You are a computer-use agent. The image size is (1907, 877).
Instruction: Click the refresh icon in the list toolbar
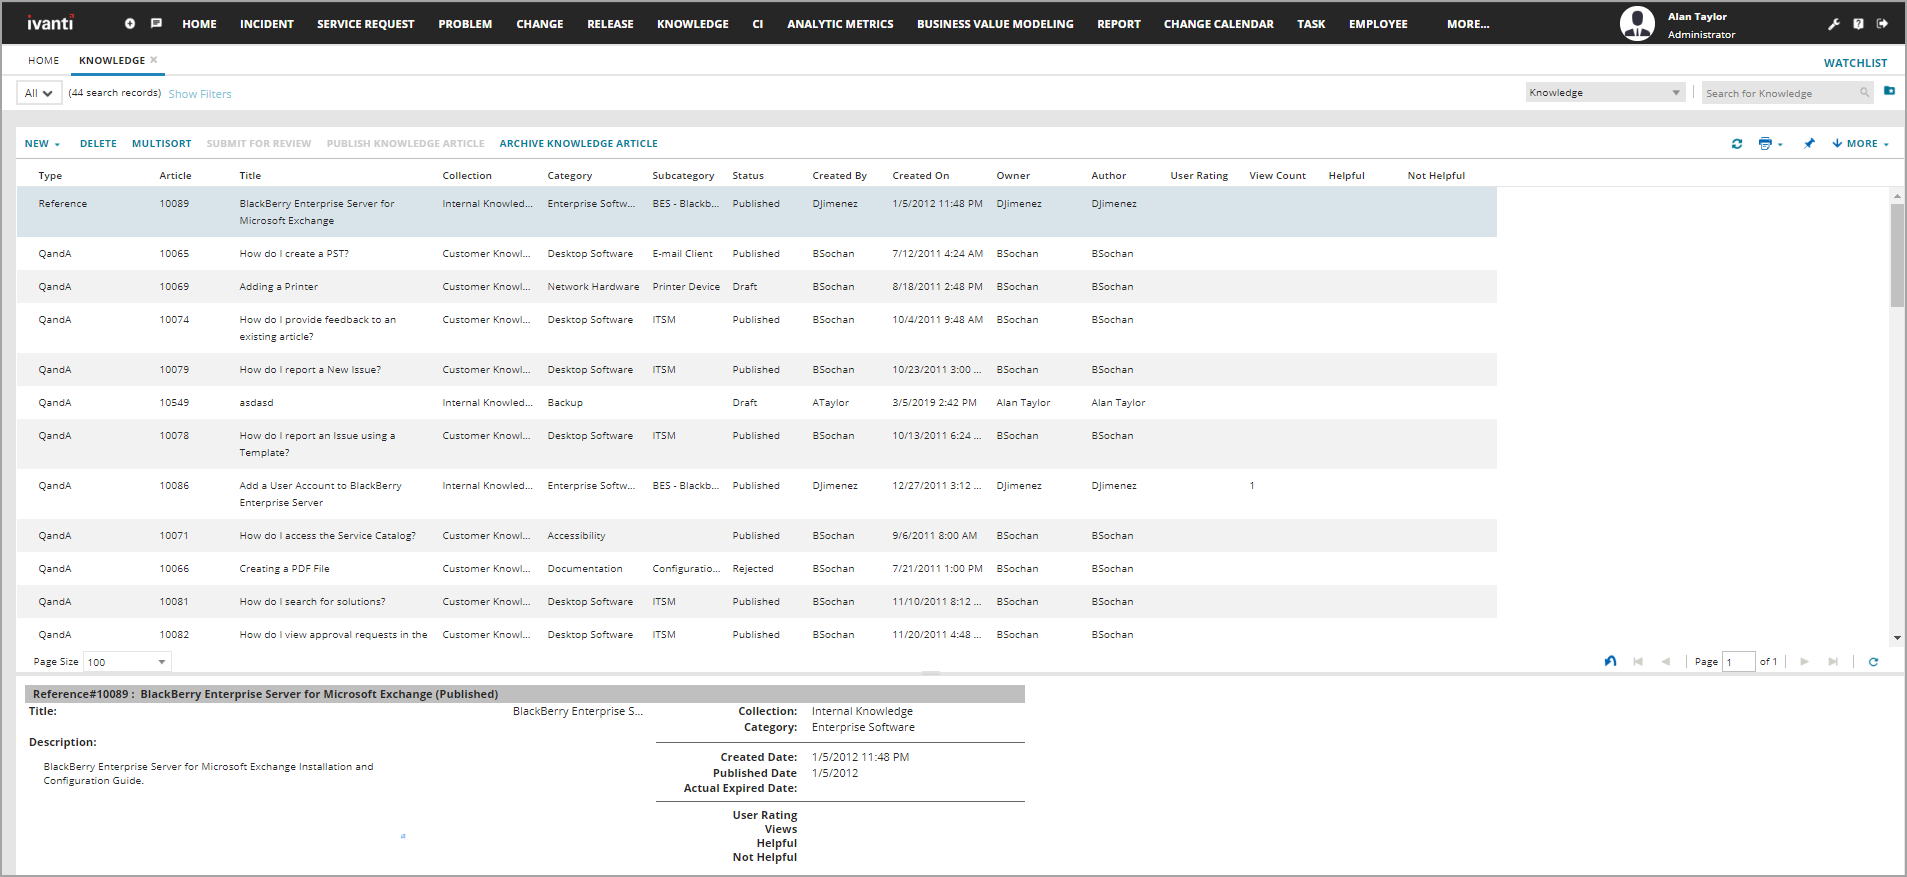[x=1737, y=144]
